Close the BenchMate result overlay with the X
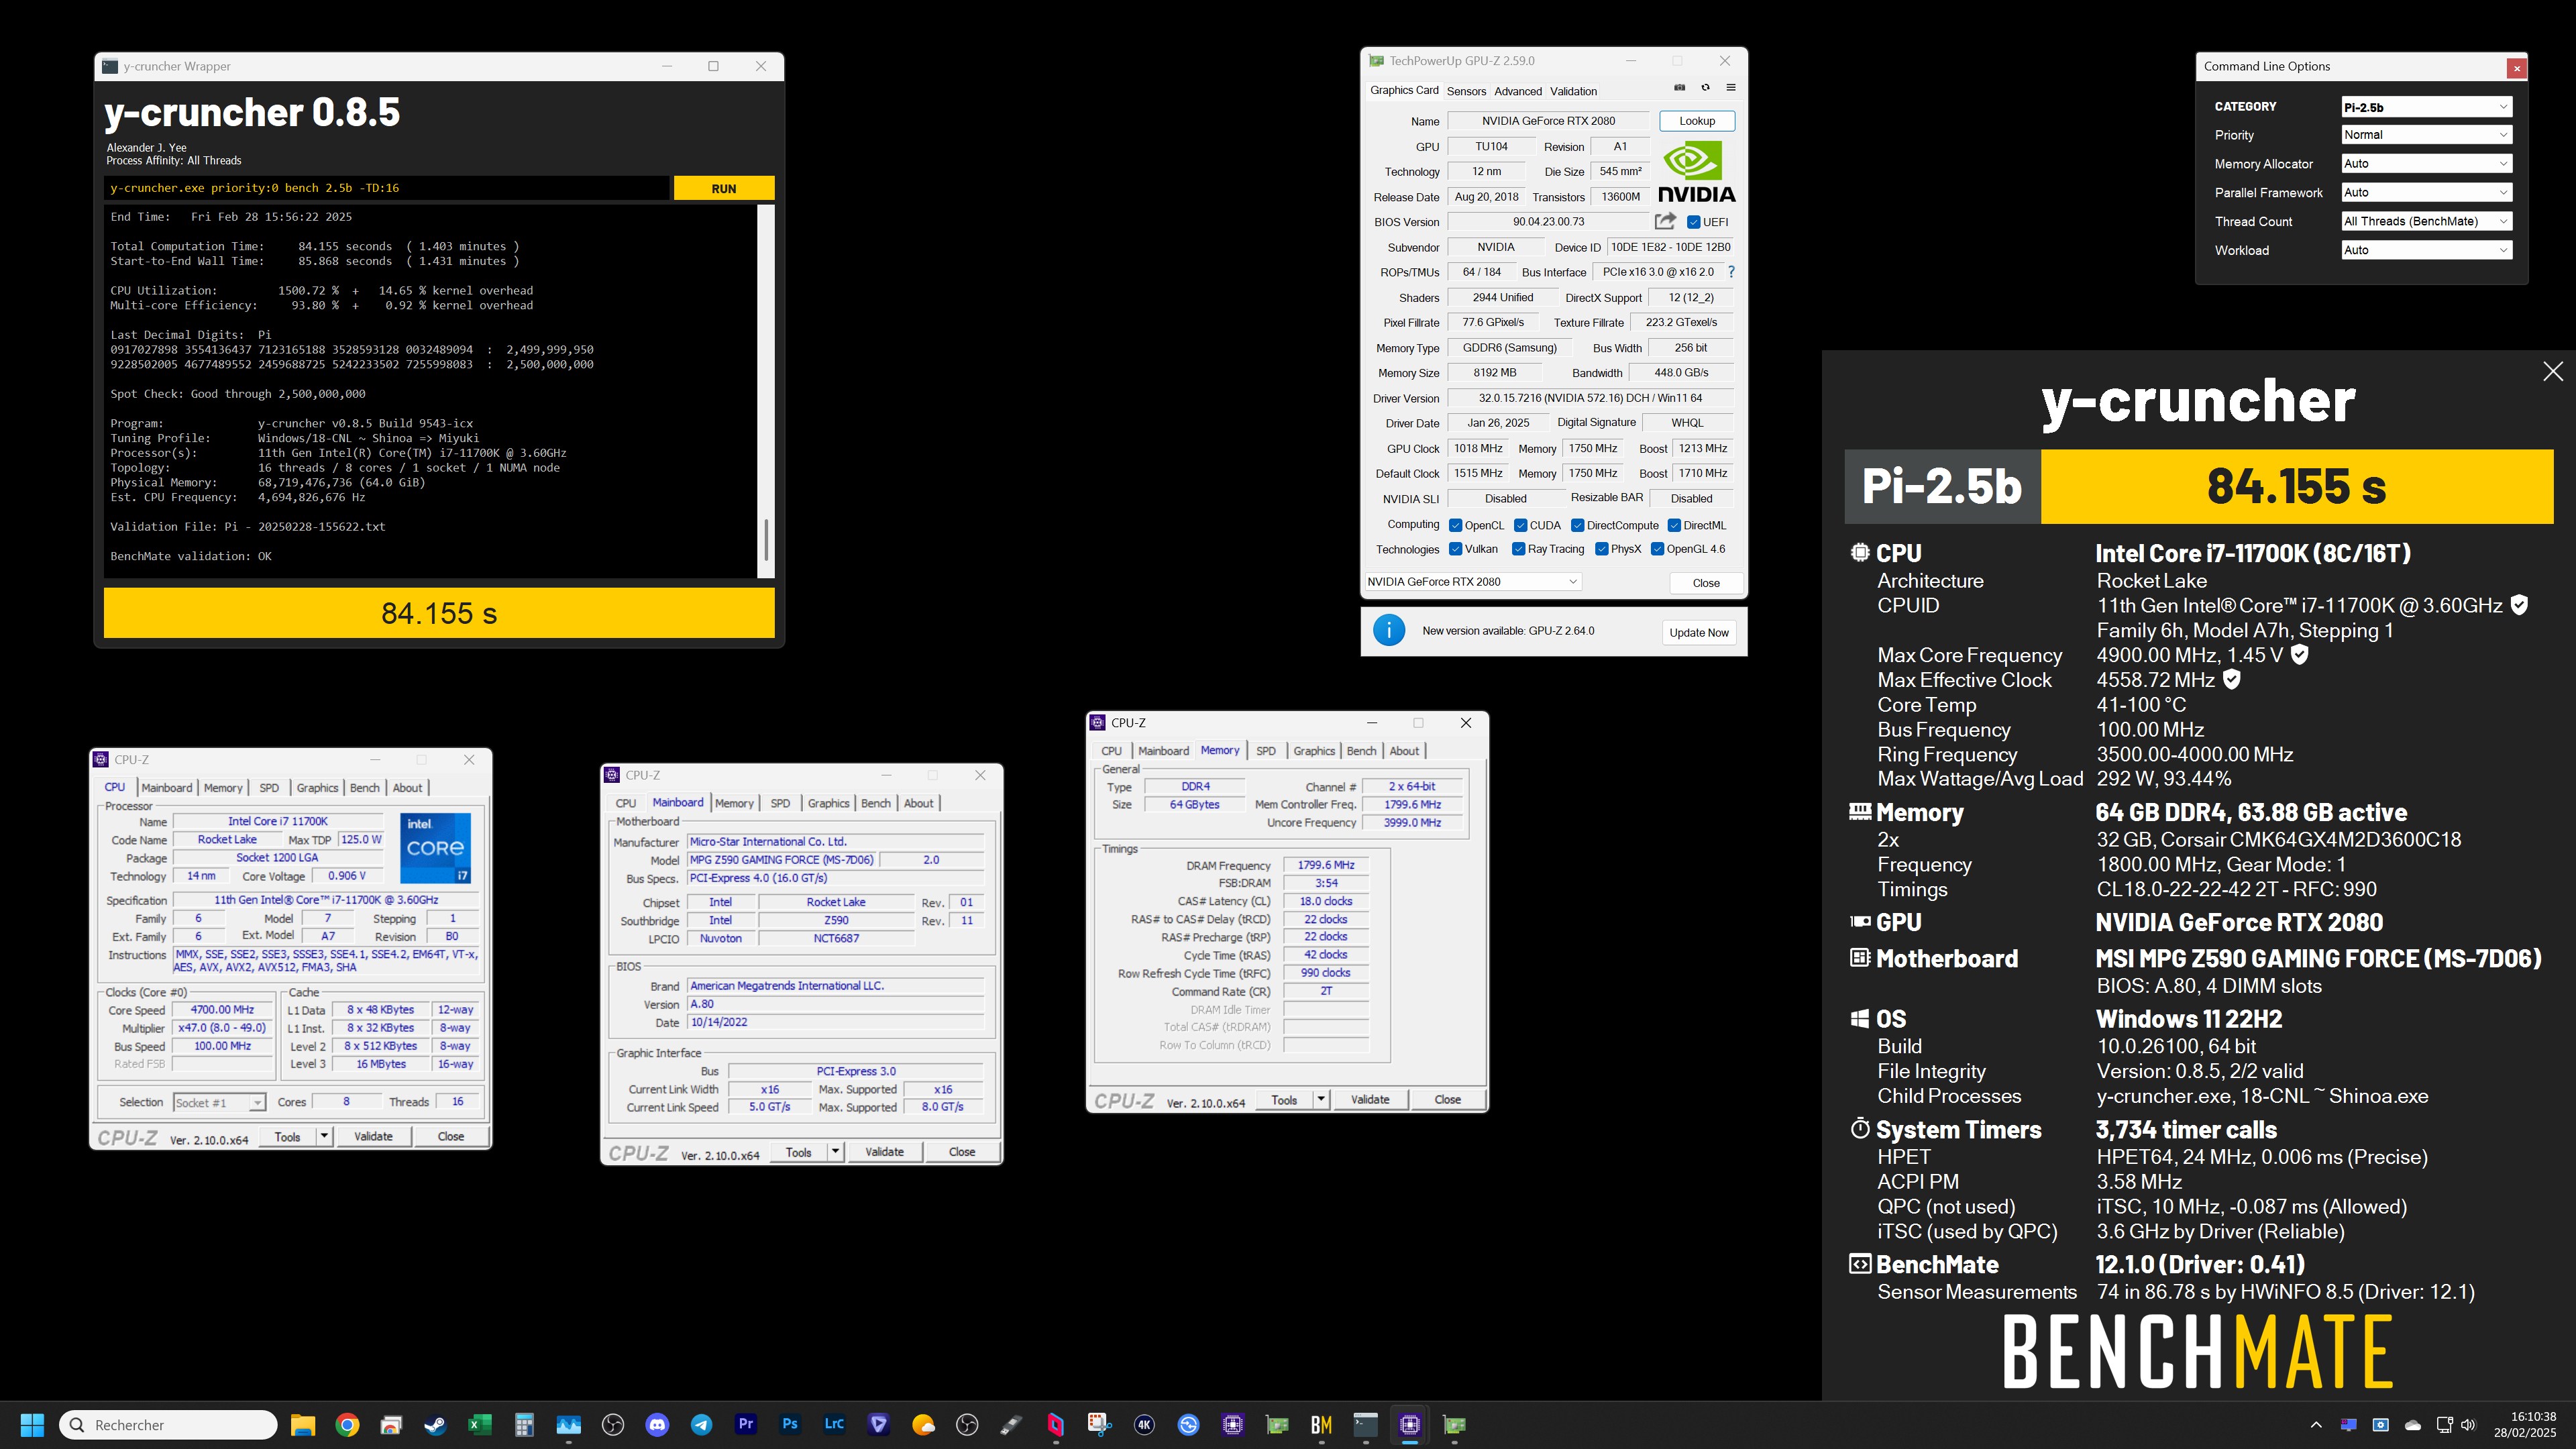The image size is (2576, 1449). pyautogui.click(x=2553, y=371)
